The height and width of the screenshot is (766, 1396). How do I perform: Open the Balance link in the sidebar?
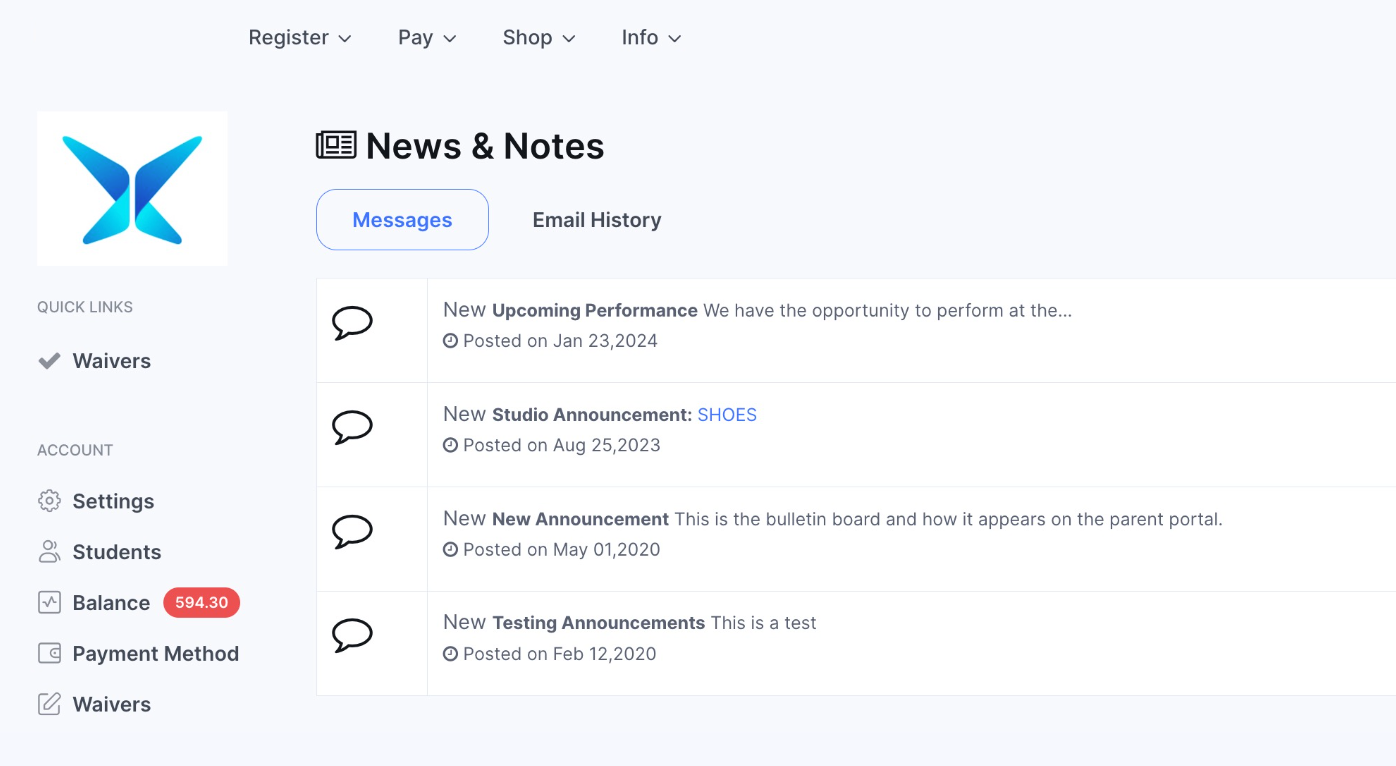click(x=111, y=603)
